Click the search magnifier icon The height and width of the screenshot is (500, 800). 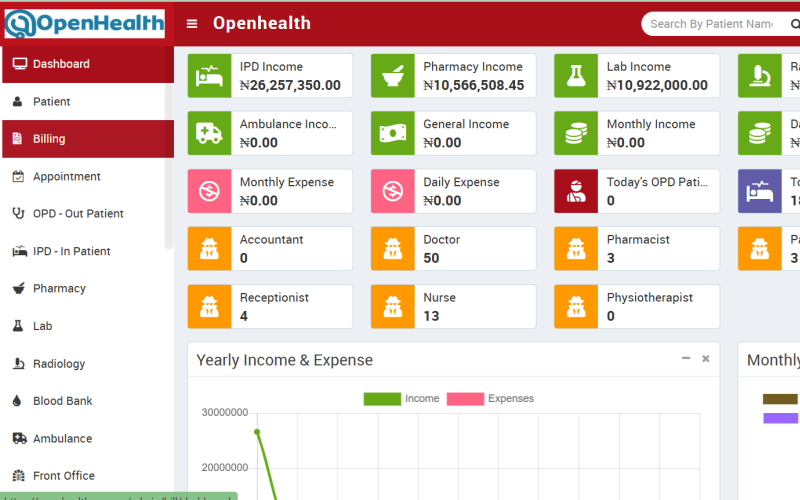(x=795, y=24)
